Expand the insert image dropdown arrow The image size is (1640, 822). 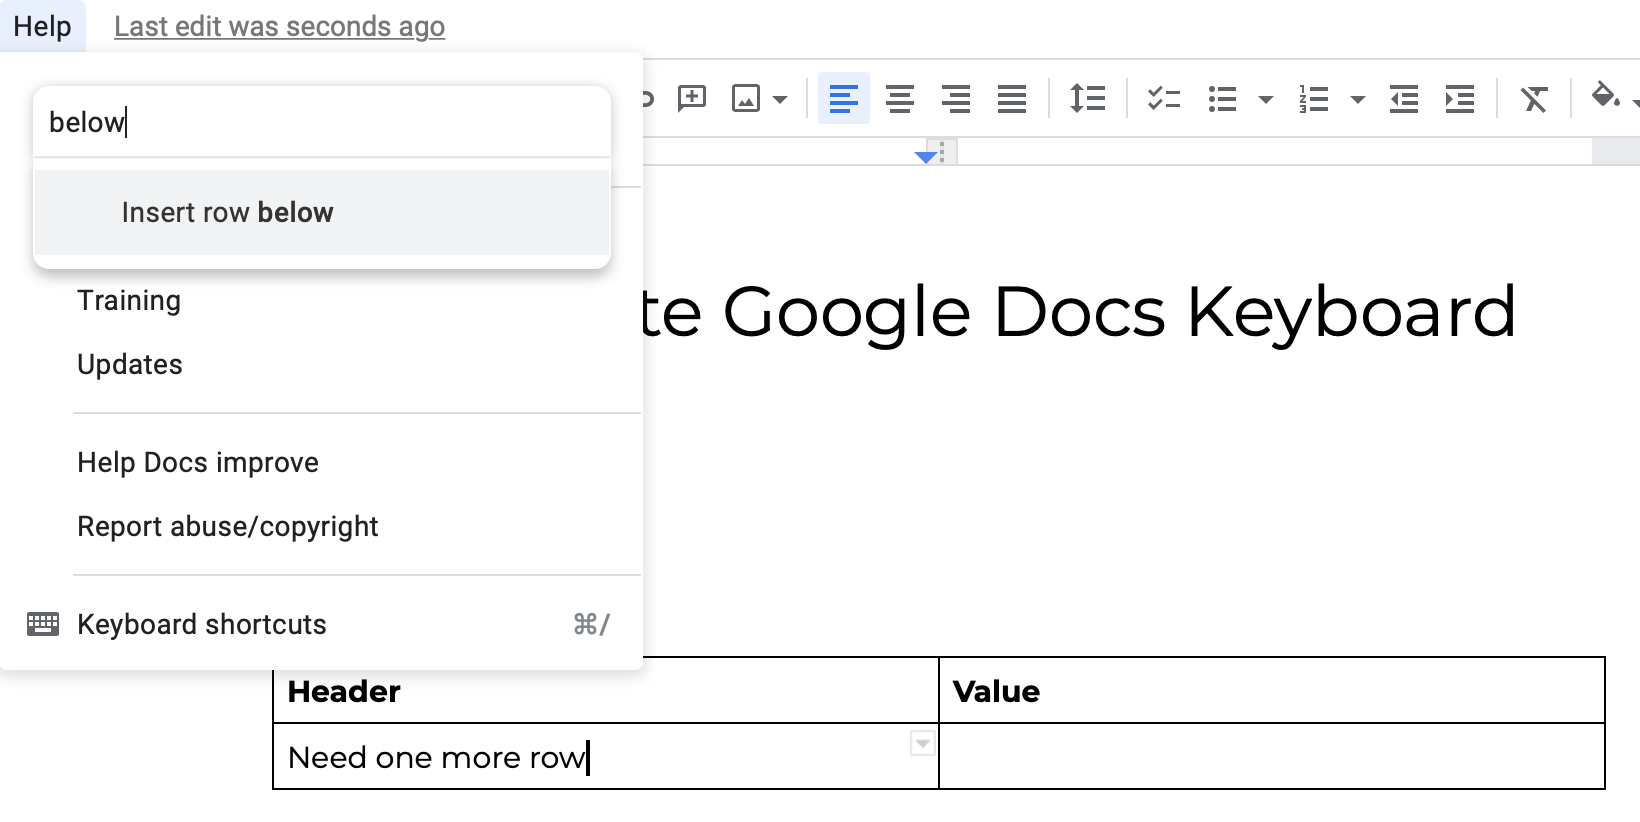[x=780, y=99]
